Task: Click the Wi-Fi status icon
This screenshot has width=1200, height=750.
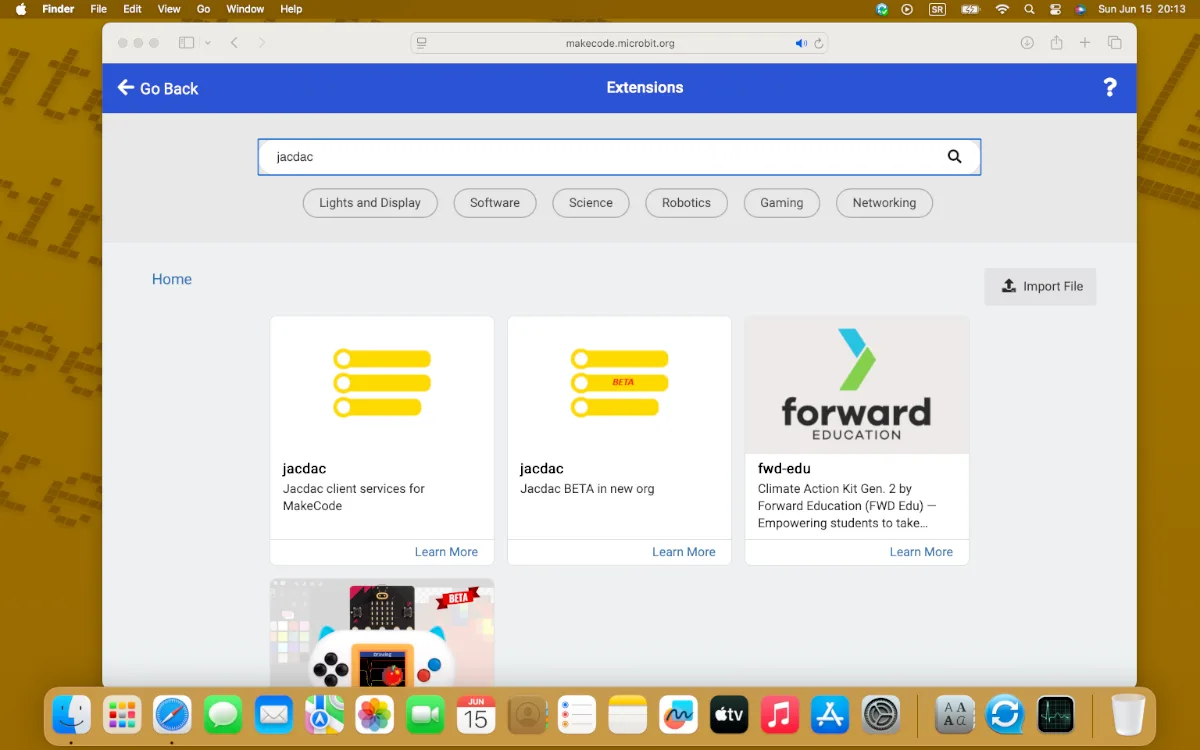Action: point(1002,9)
